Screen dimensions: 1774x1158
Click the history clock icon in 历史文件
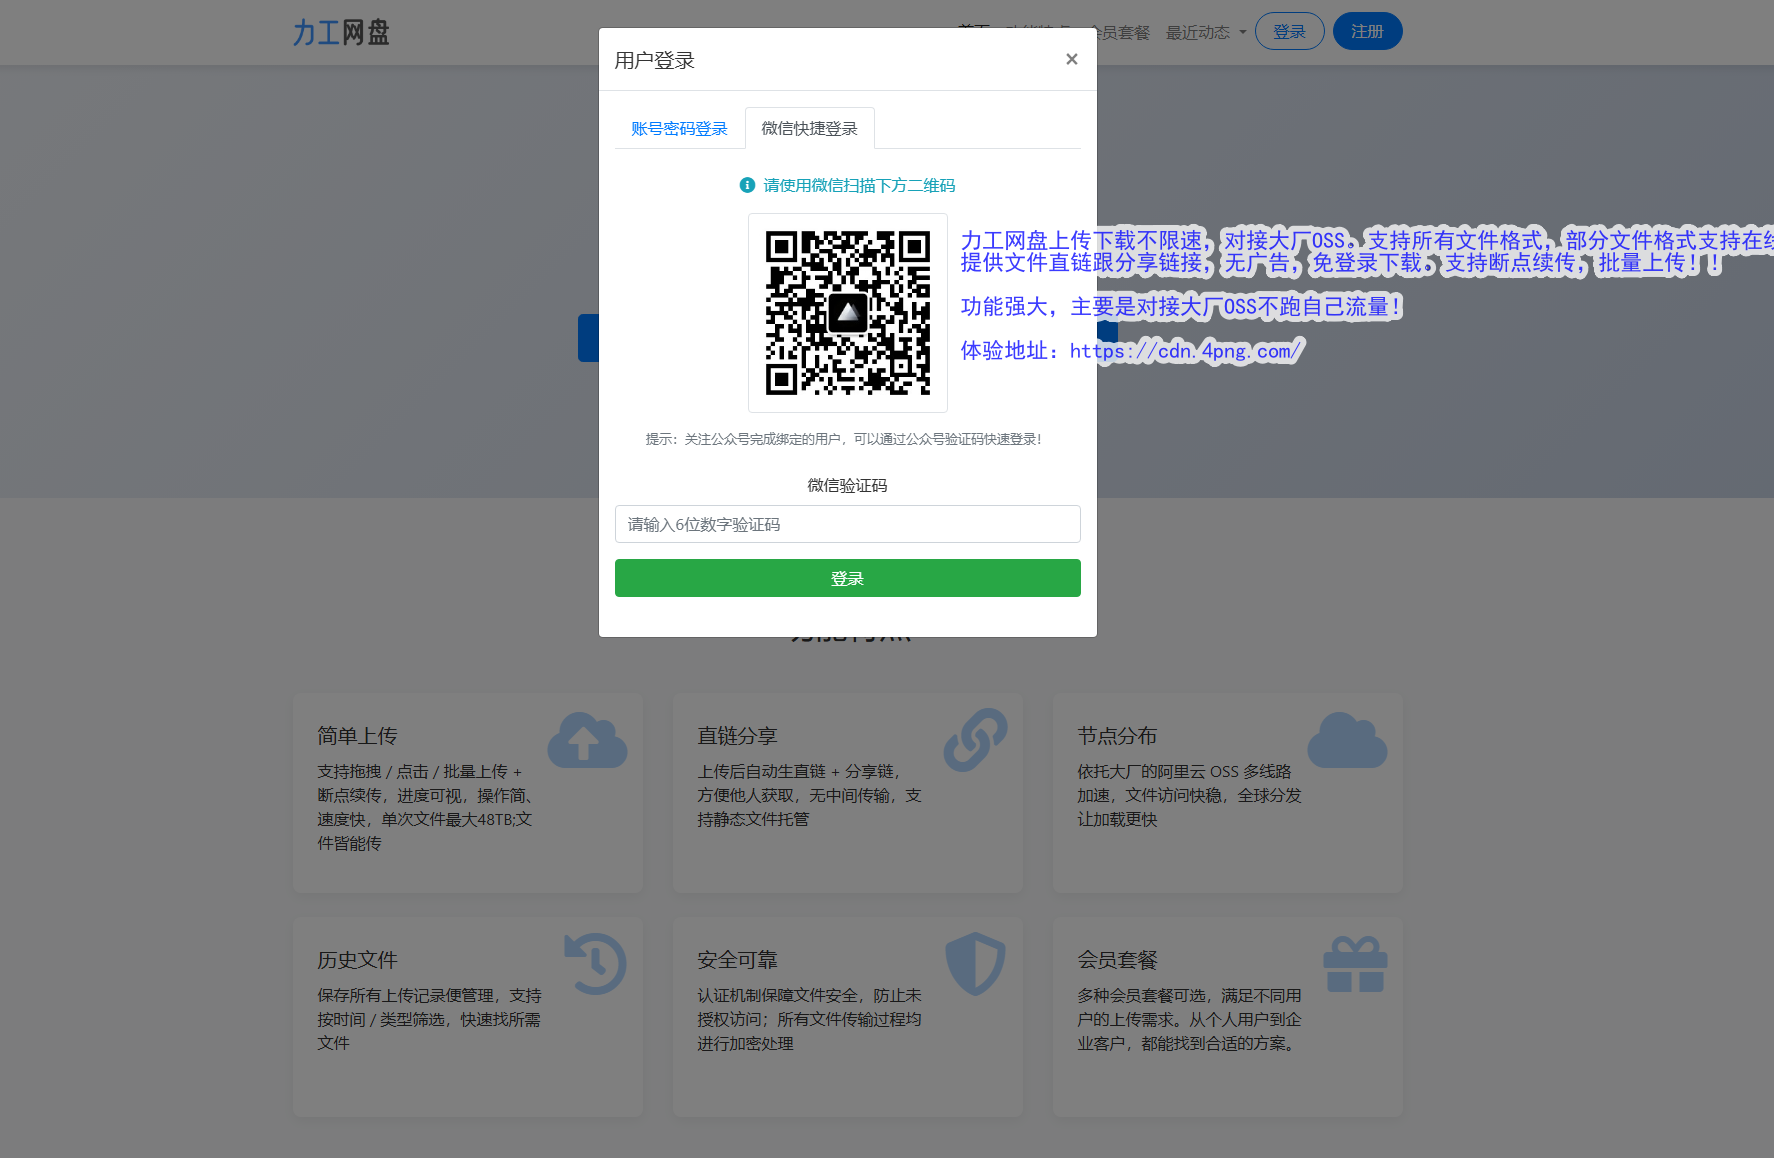click(x=596, y=964)
